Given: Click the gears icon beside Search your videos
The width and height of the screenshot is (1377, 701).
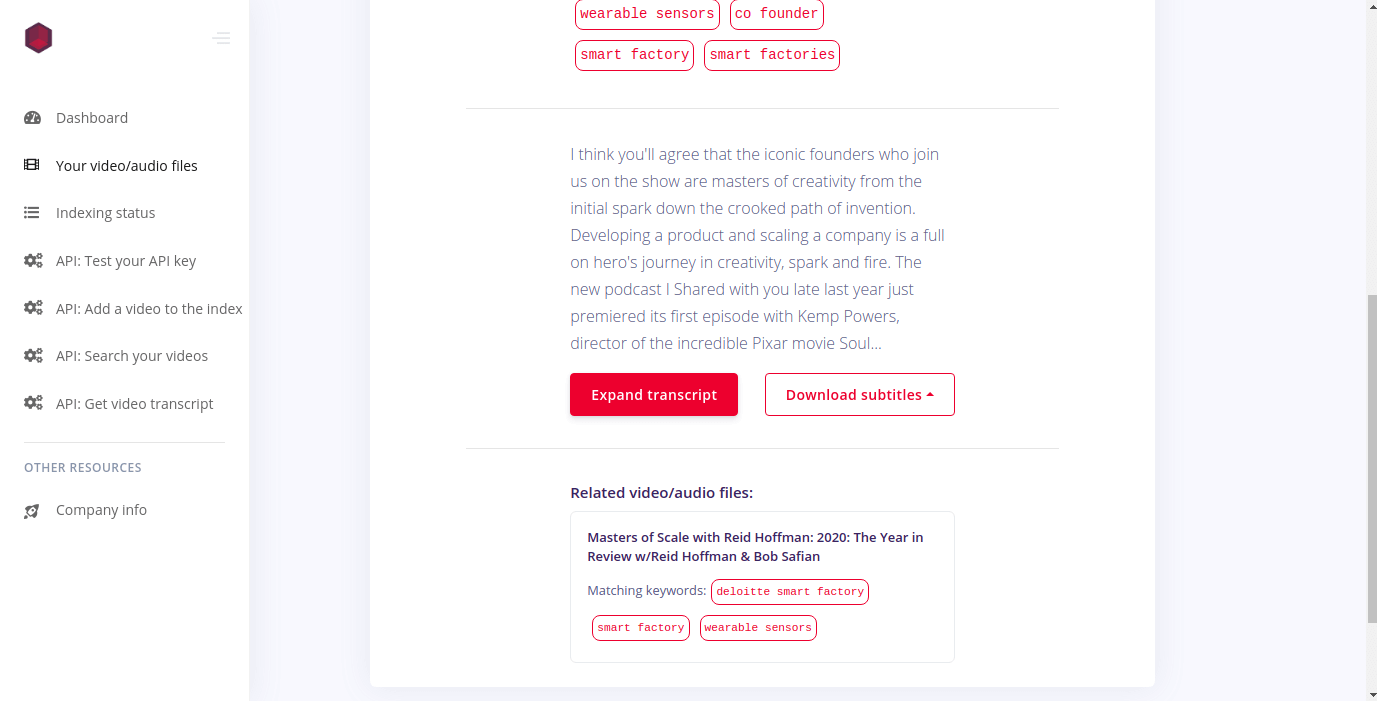Looking at the screenshot, I should coord(33,356).
